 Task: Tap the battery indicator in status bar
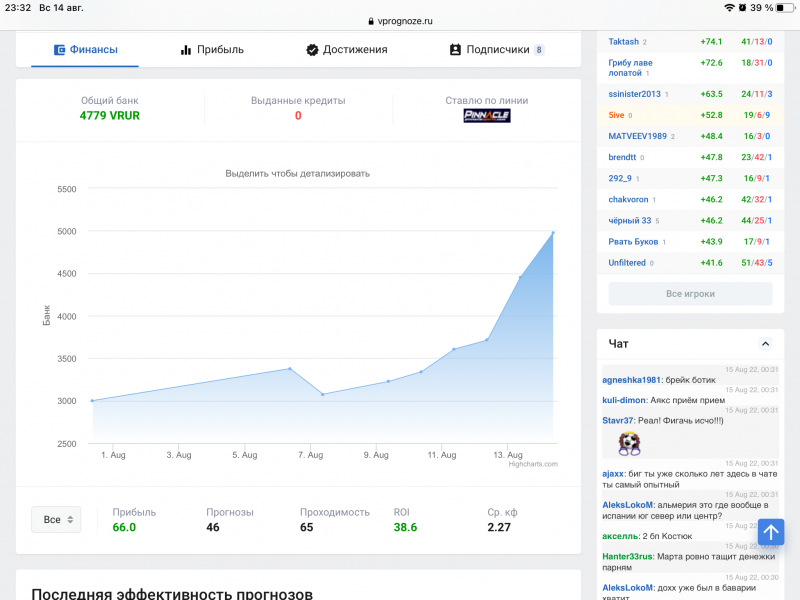click(x=784, y=7)
